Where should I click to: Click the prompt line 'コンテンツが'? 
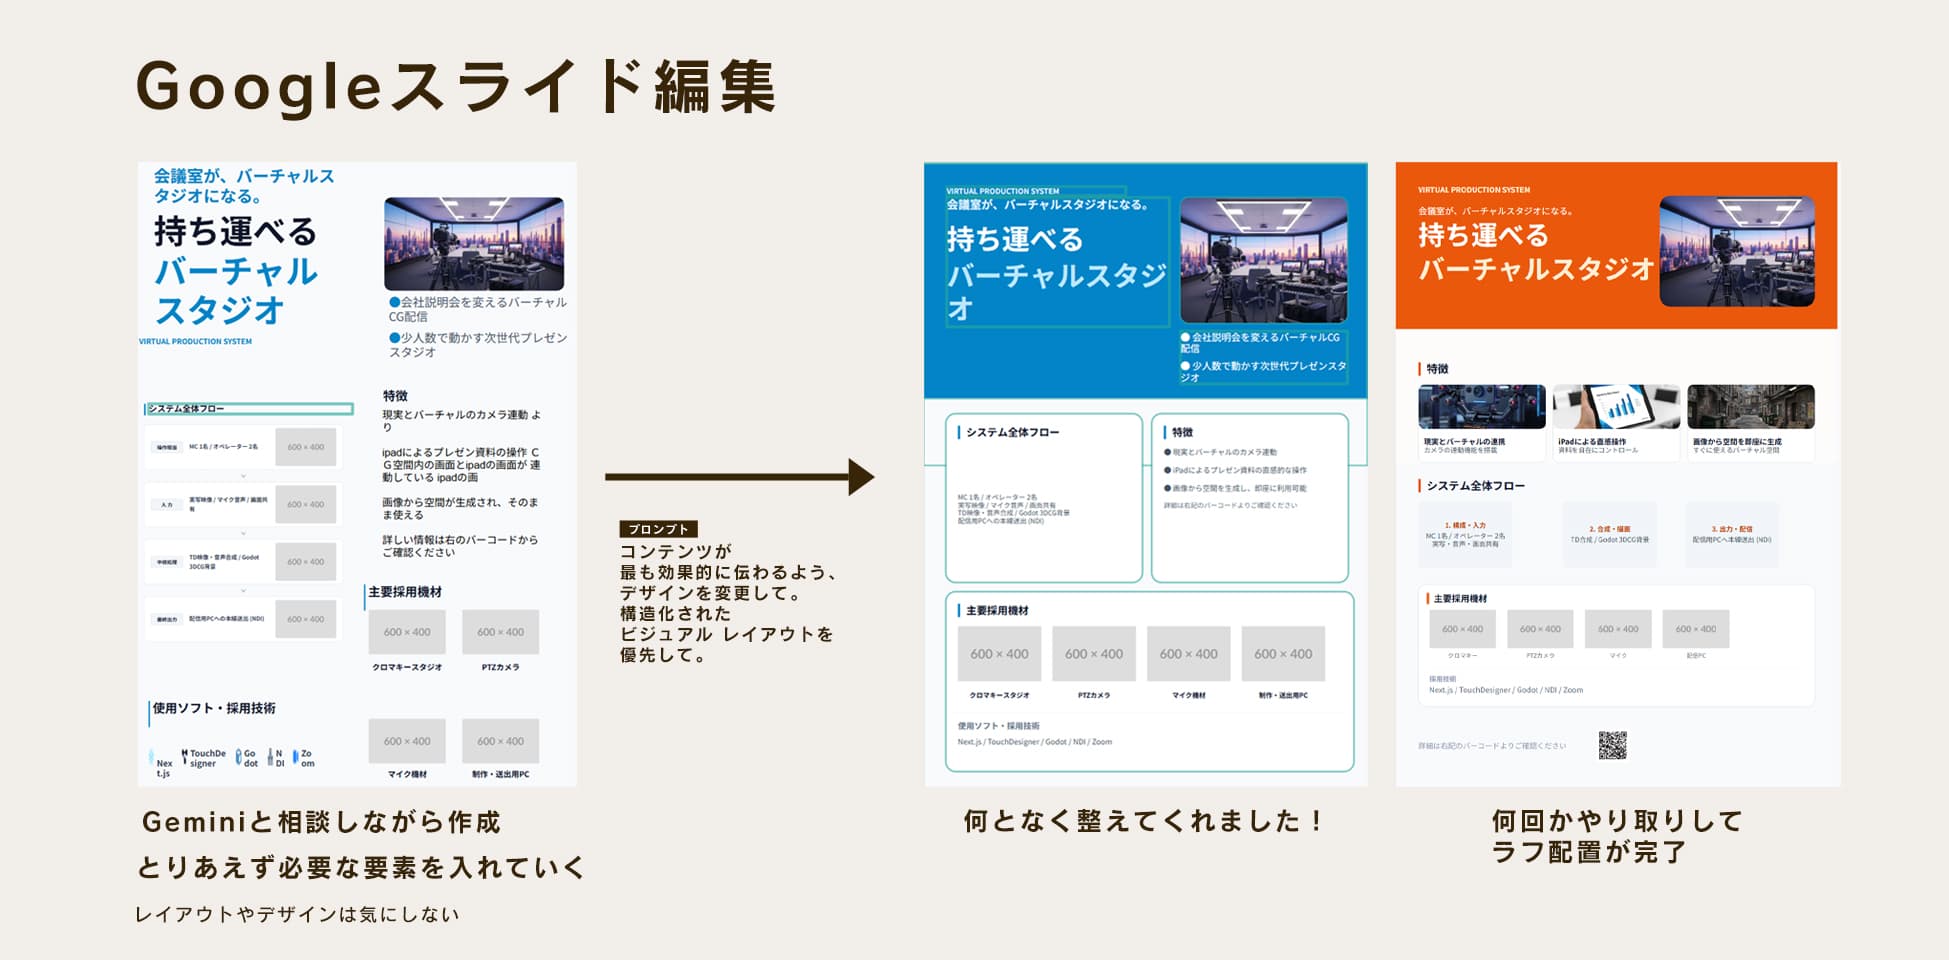(x=676, y=551)
